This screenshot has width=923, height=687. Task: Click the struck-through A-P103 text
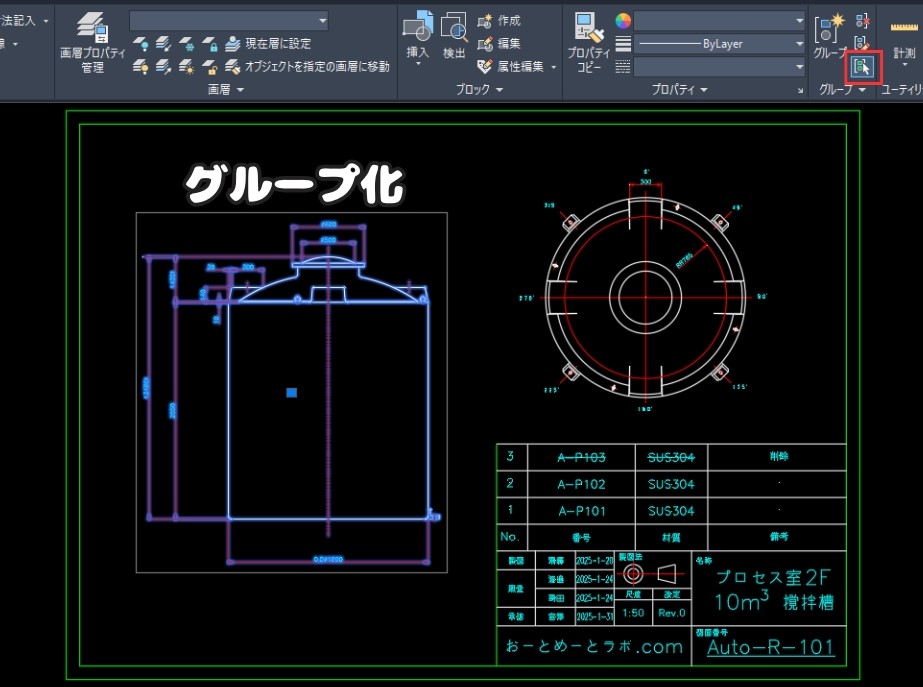pyautogui.click(x=582, y=457)
